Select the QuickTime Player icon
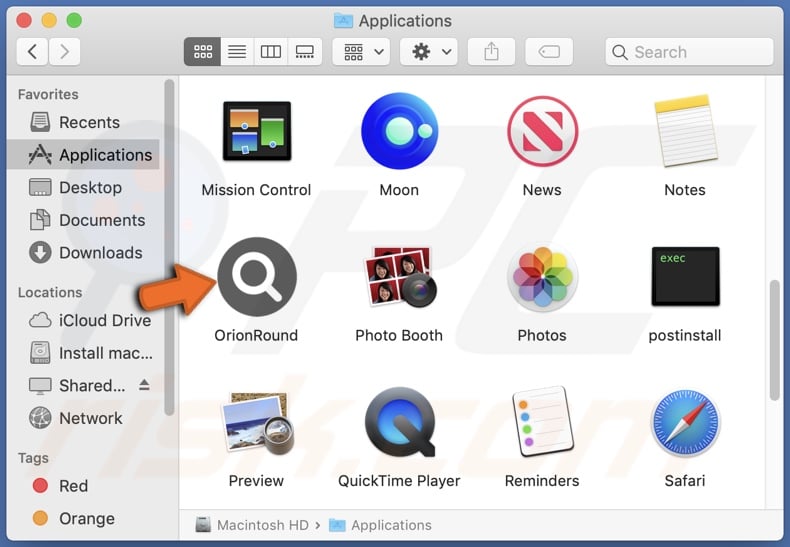The image size is (790, 547). click(400, 422)
